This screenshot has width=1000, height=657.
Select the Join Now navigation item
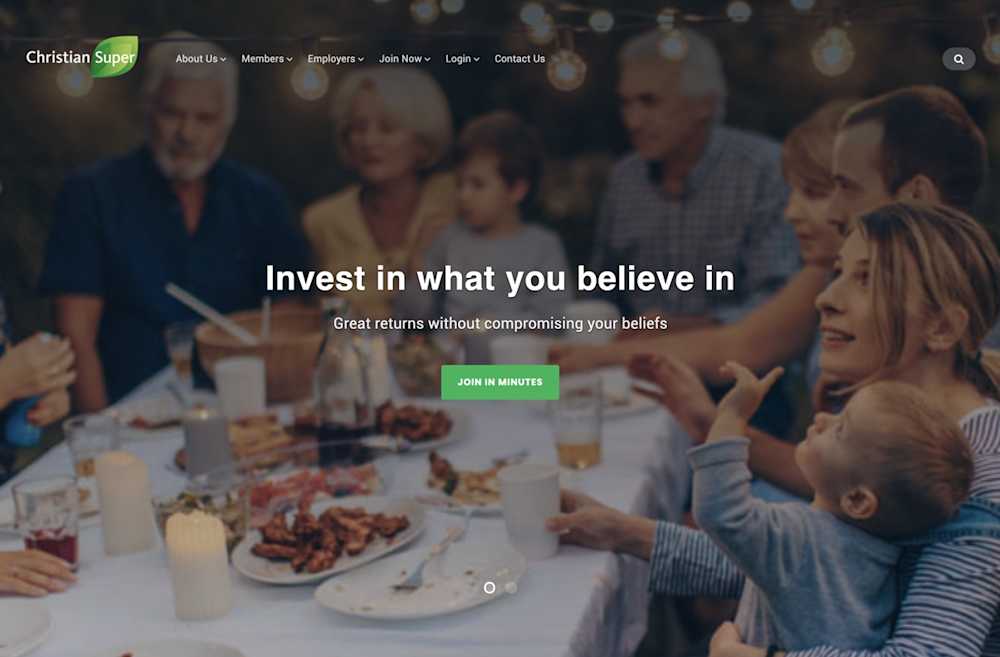[404, 59]
